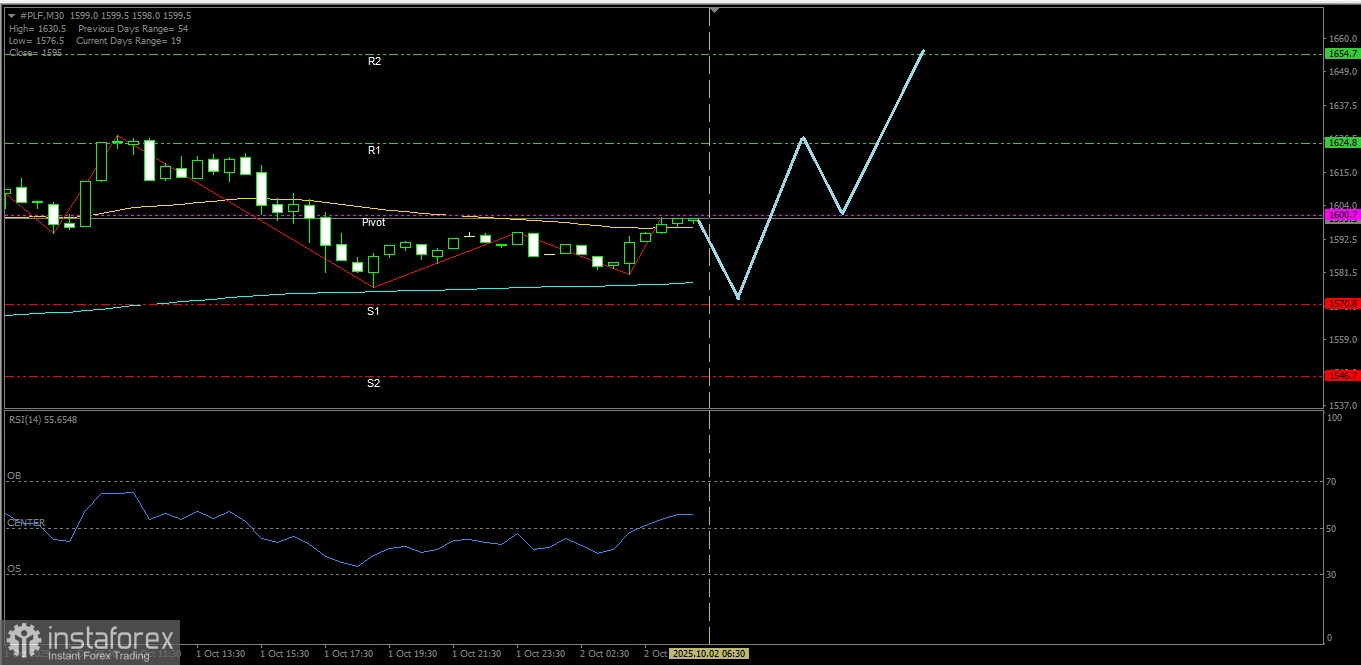Click the RSI(14) indicator label
Viewport: 1361px width, 665px height.
pyautogui.click(x=42, y=419)
